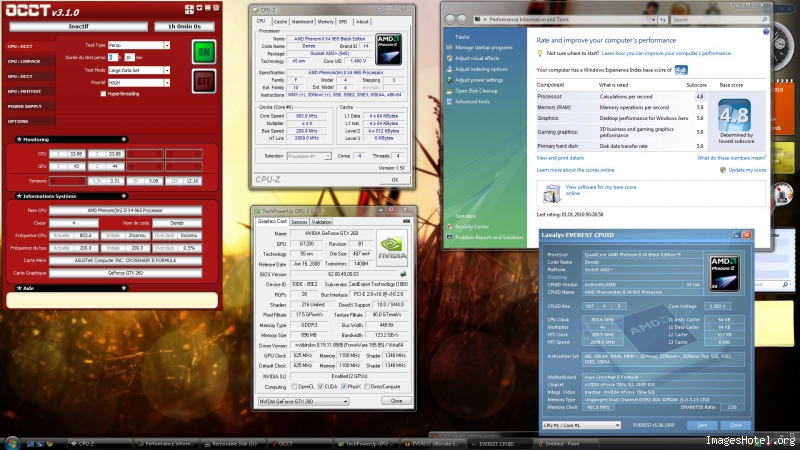Open the OCCT taskbar button

(301, 444)
